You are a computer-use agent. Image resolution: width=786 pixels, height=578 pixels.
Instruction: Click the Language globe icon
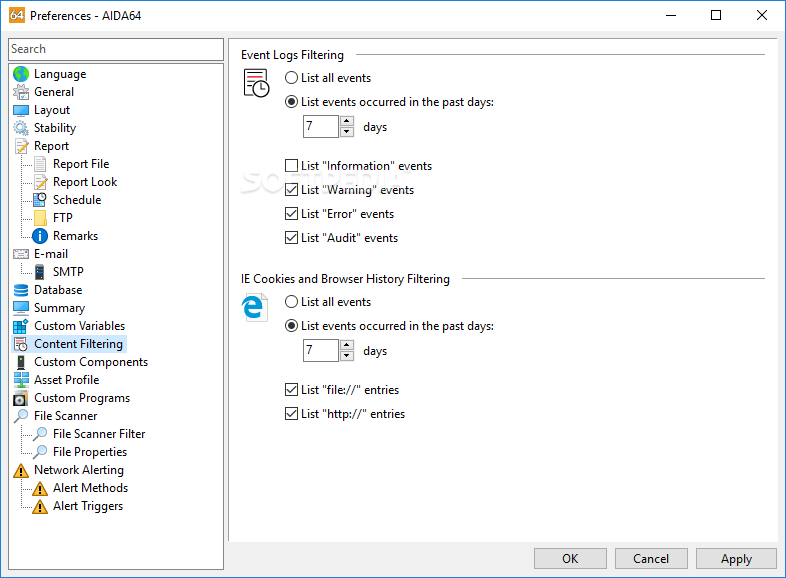point(21,74)
